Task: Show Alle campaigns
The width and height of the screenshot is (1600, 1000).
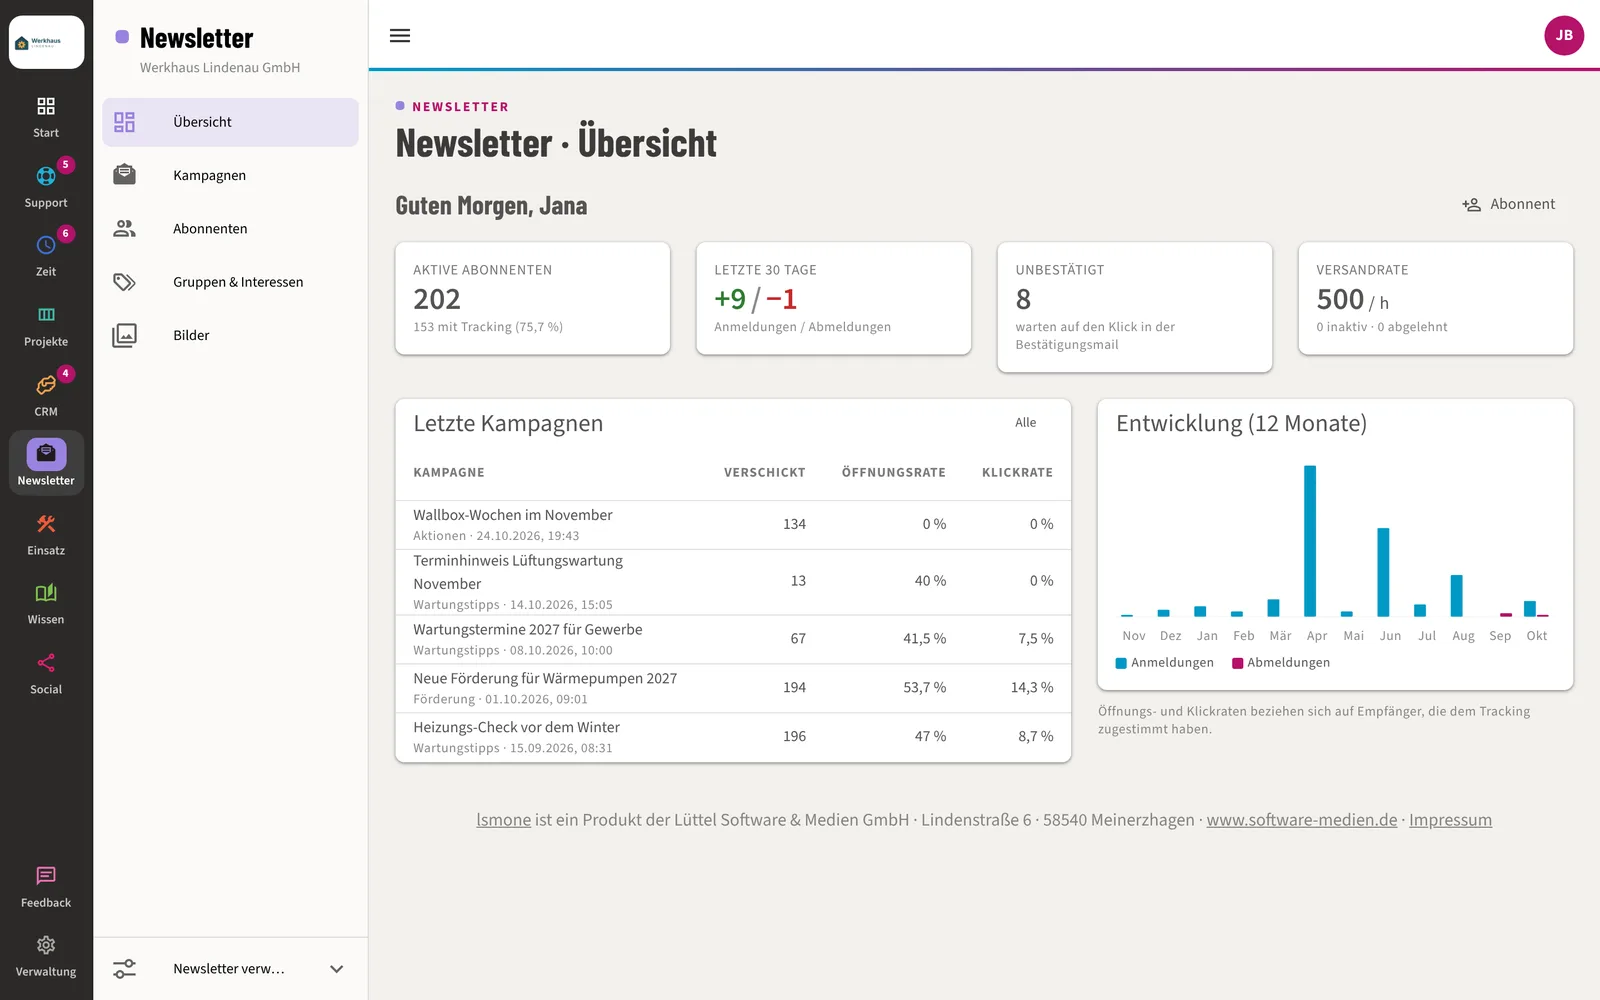Action: pos(1025,422)
